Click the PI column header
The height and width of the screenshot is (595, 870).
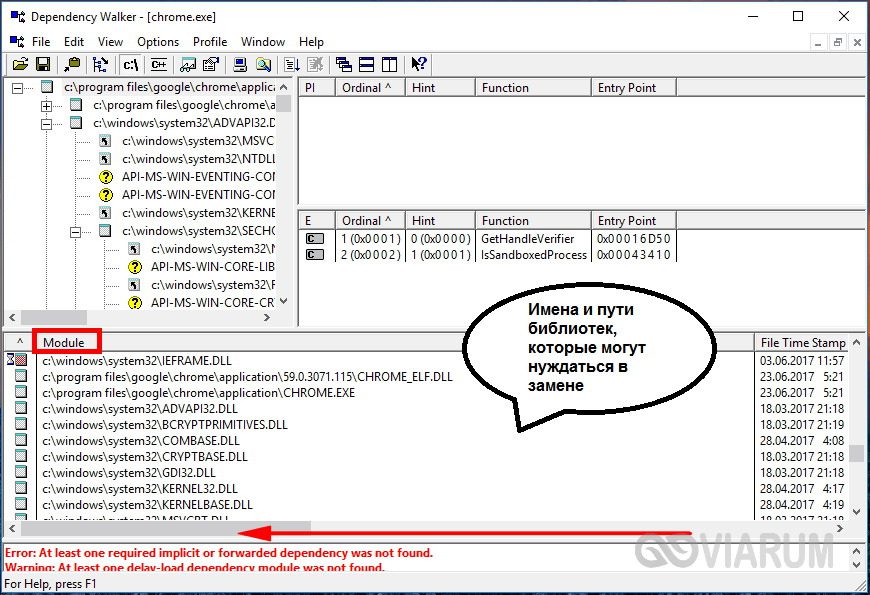(317, 88)
